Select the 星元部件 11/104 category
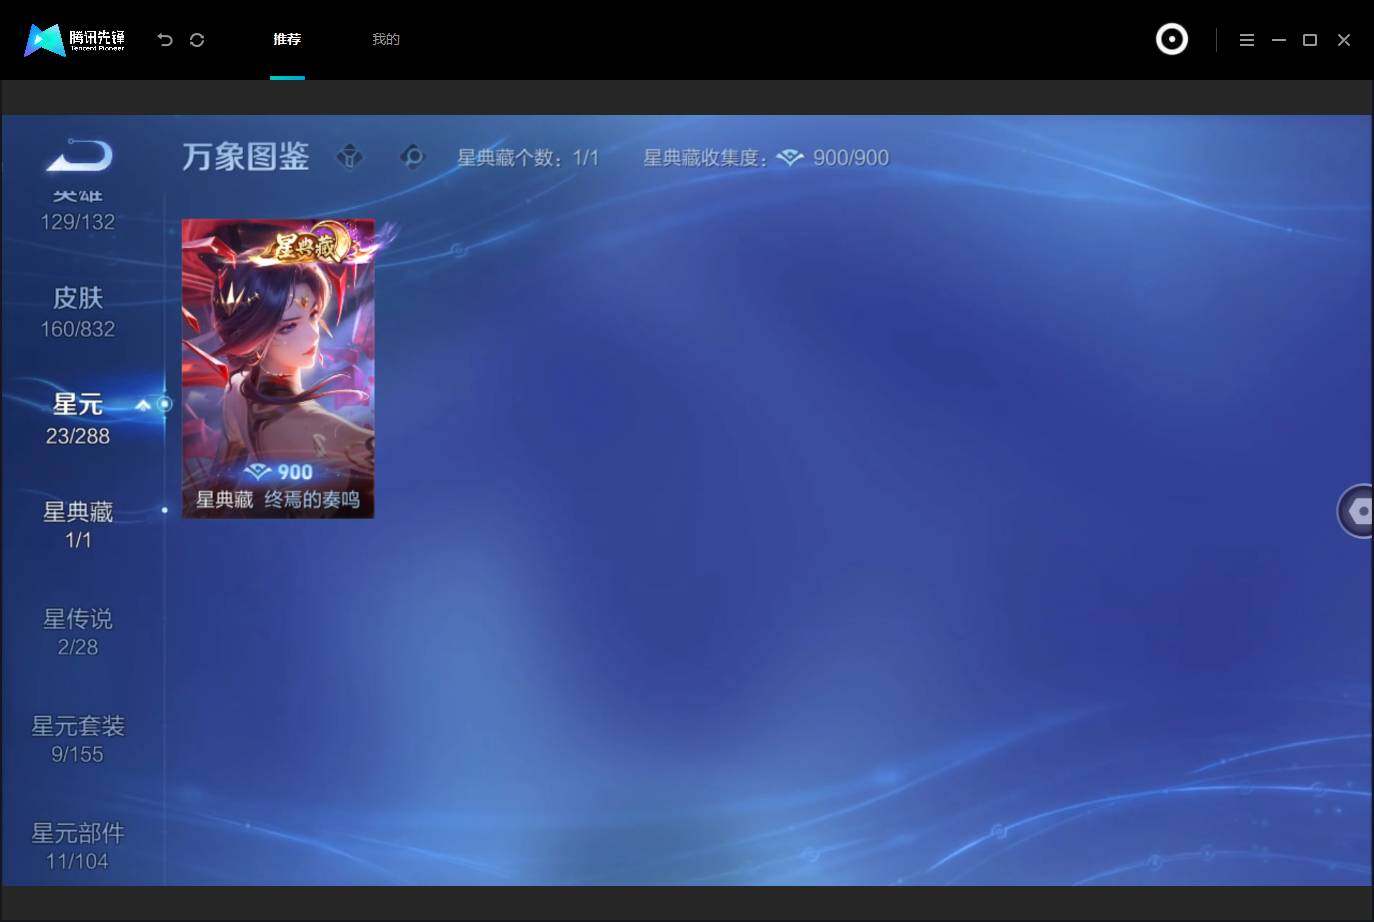This screenshot has height=922, width=1374. tap(78, 847)
